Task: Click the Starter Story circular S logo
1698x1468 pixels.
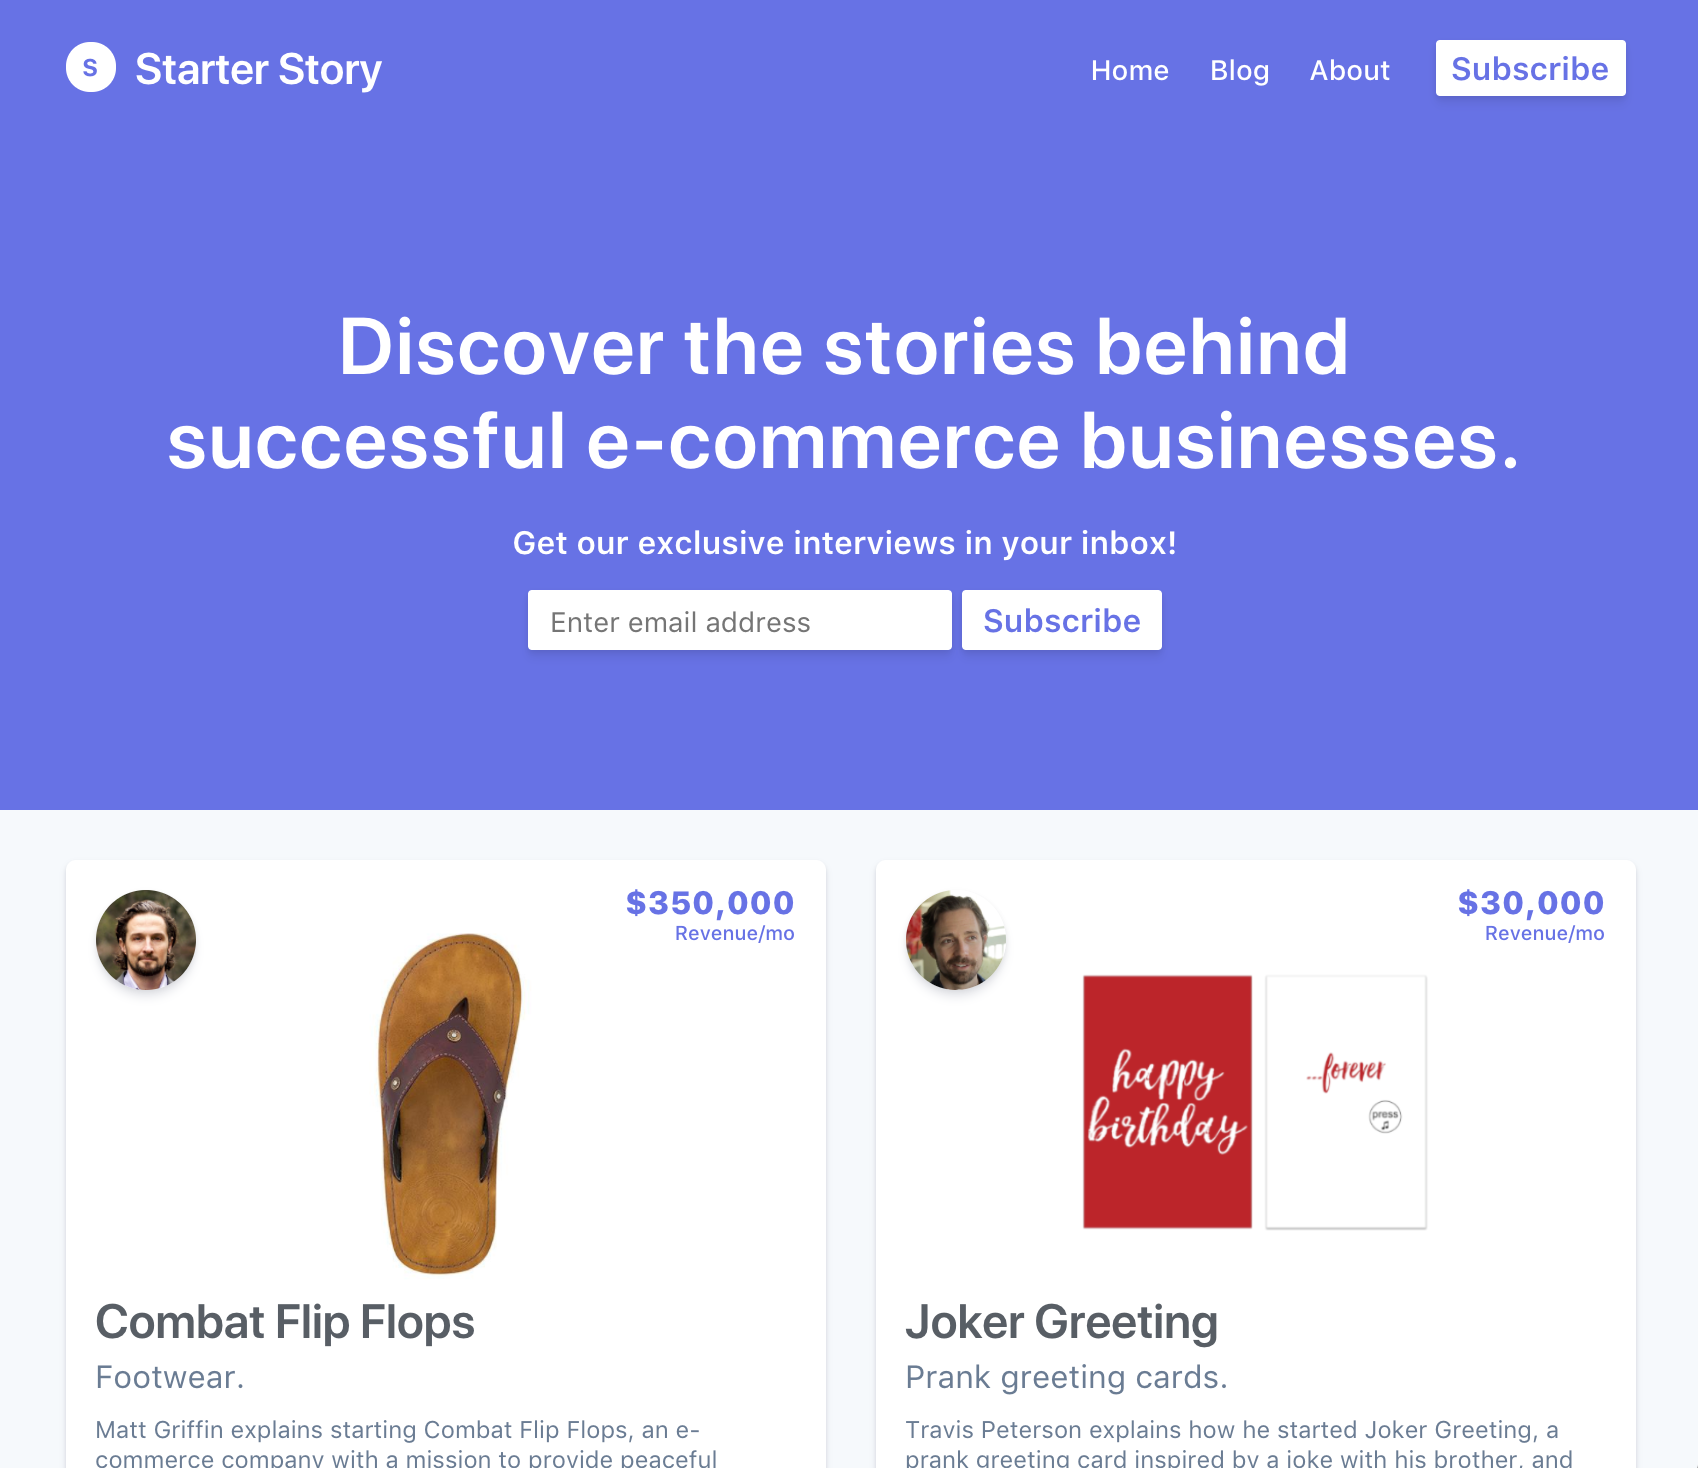Action: pyautogui.click(x=91, y=67)
